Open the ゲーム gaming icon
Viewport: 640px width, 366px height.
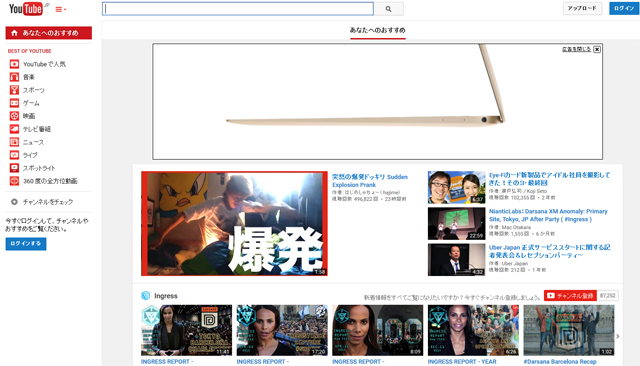14,103
